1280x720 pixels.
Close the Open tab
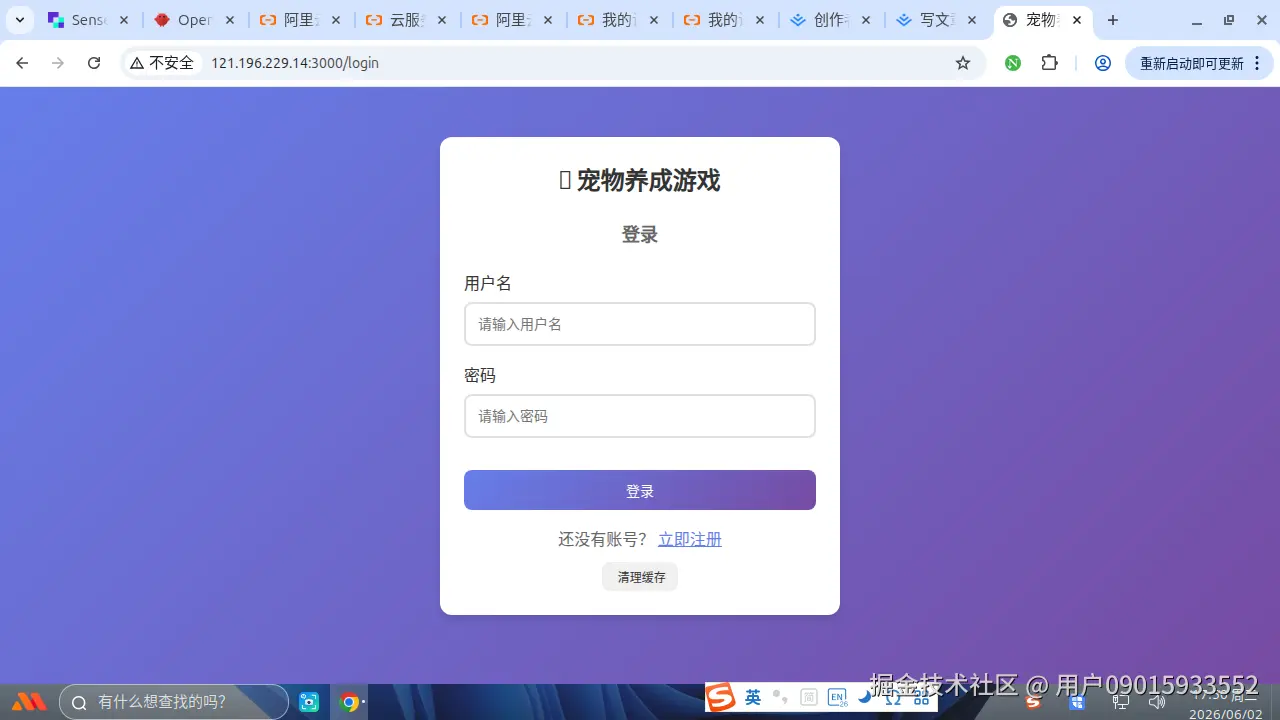(230, 20)
